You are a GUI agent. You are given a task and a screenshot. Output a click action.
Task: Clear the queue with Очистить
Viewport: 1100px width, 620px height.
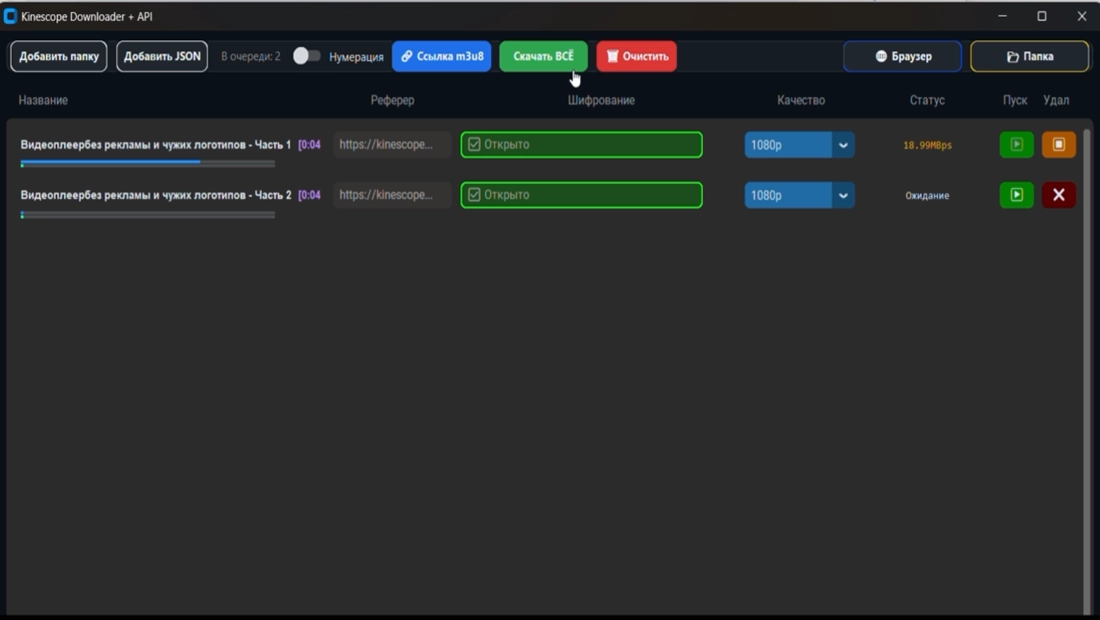tap(636, 56)
